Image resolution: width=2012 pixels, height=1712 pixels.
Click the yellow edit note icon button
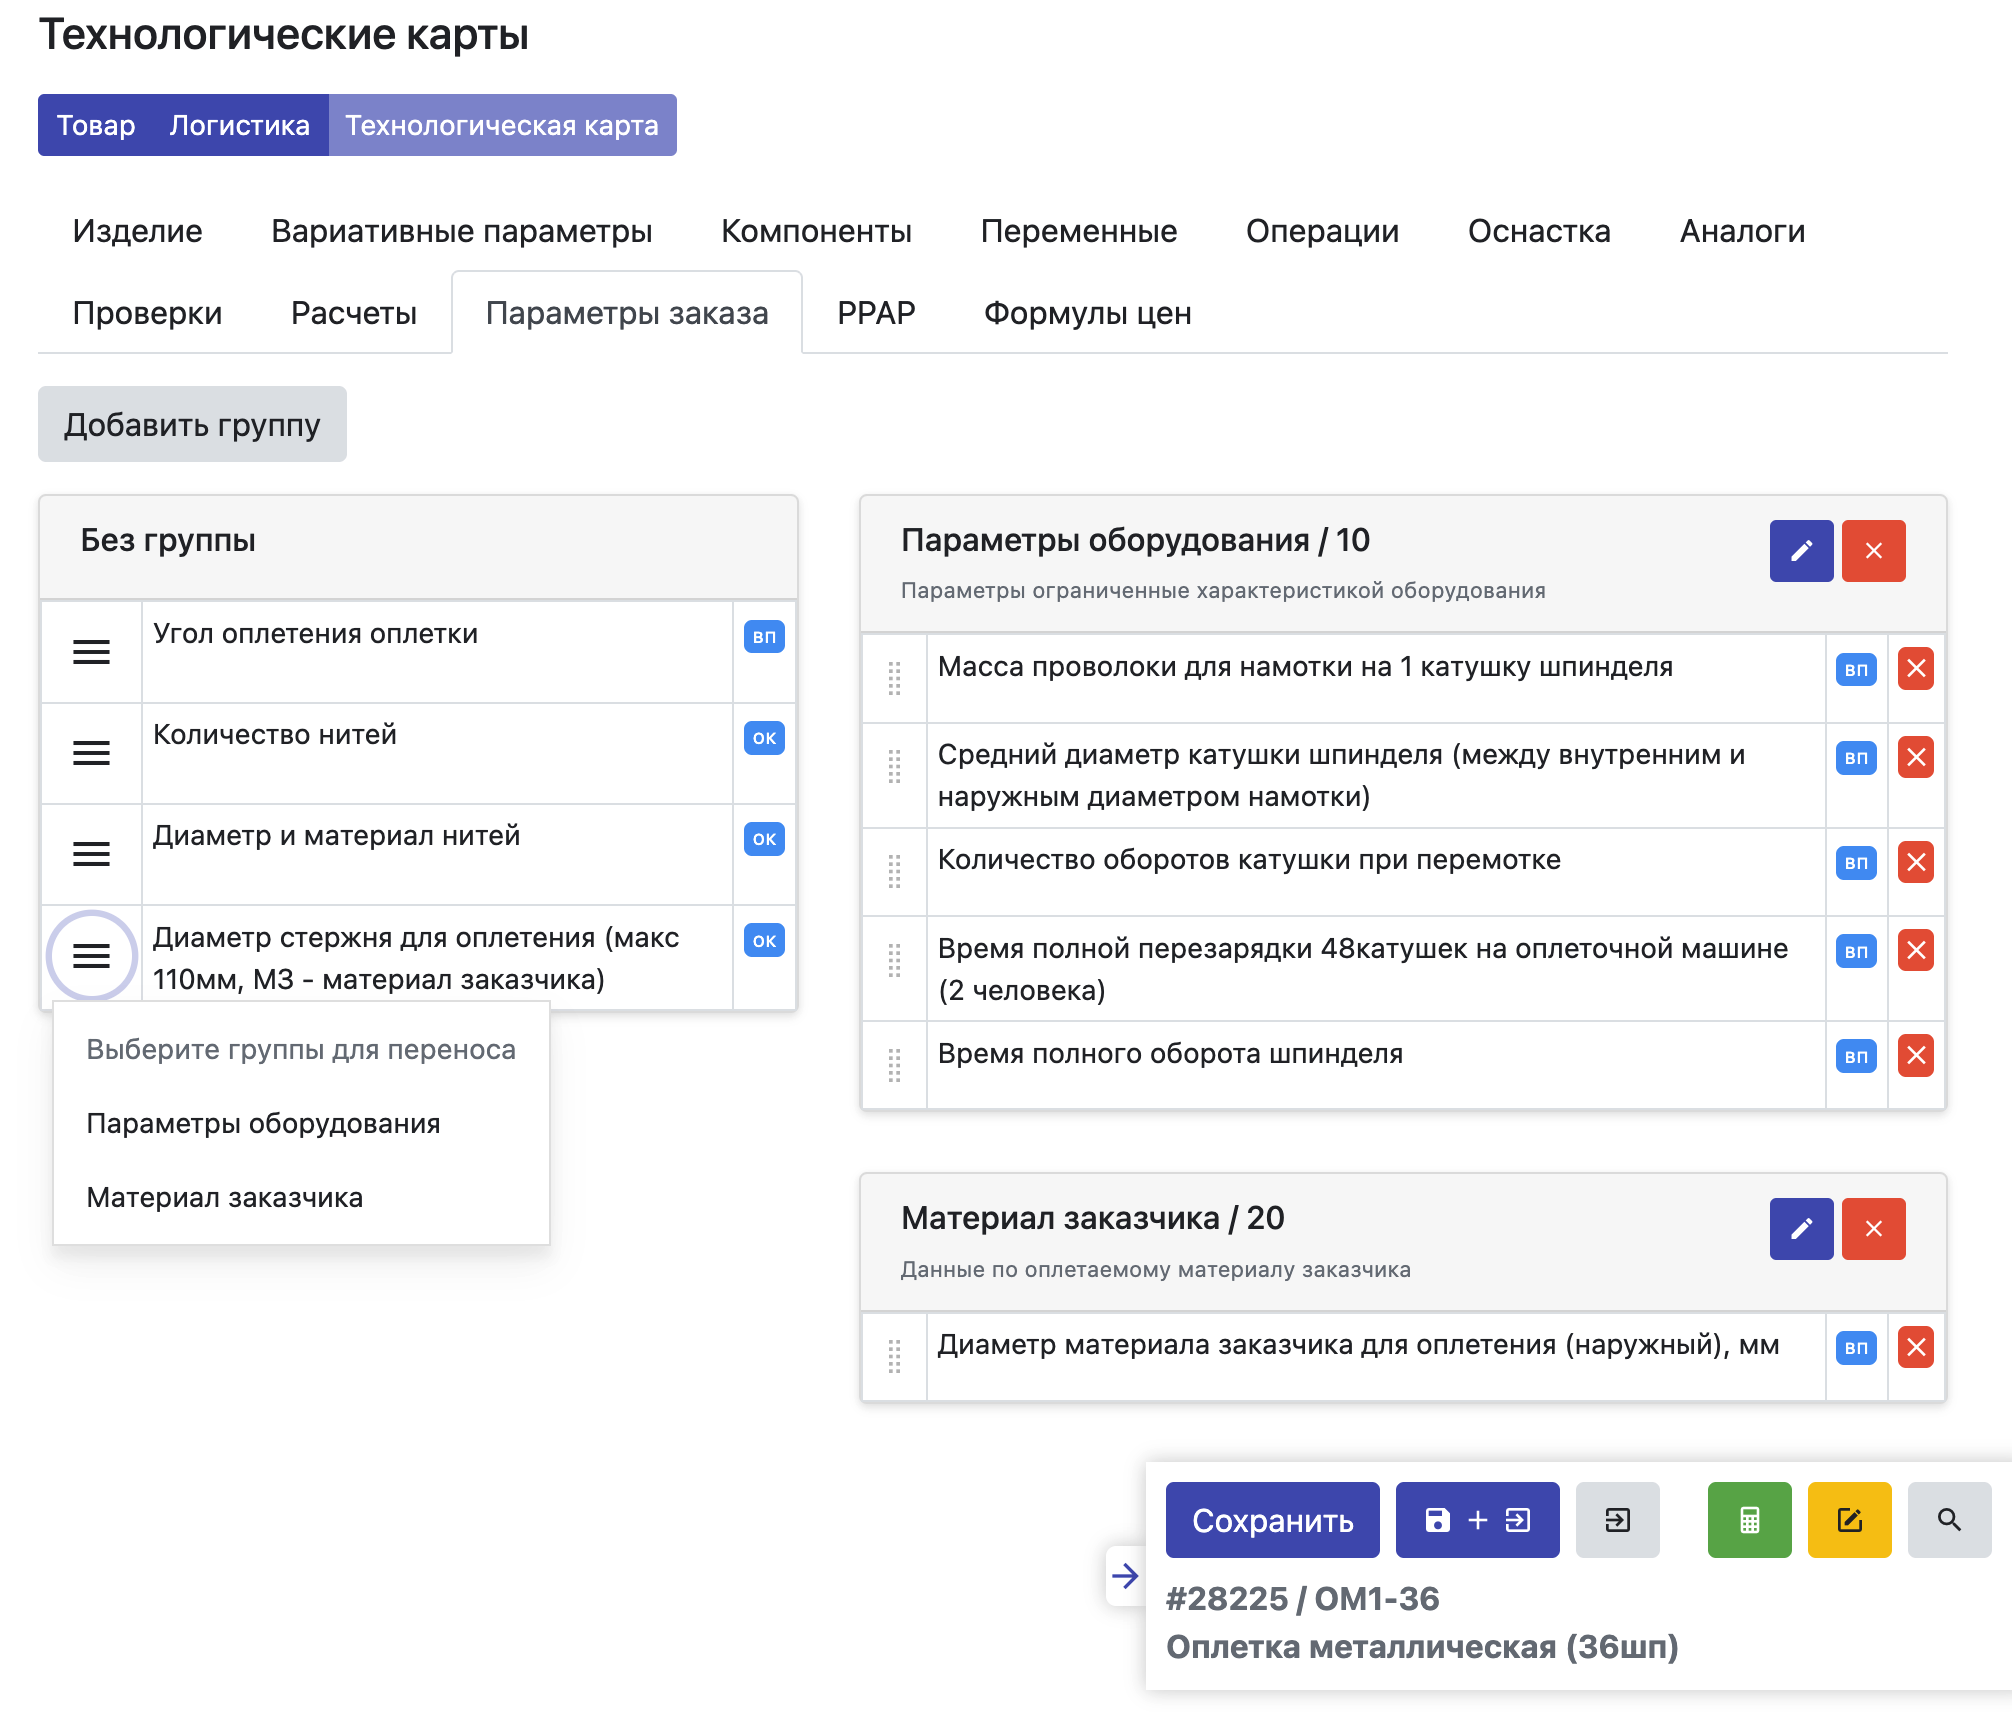(x=1849, y=1520)
